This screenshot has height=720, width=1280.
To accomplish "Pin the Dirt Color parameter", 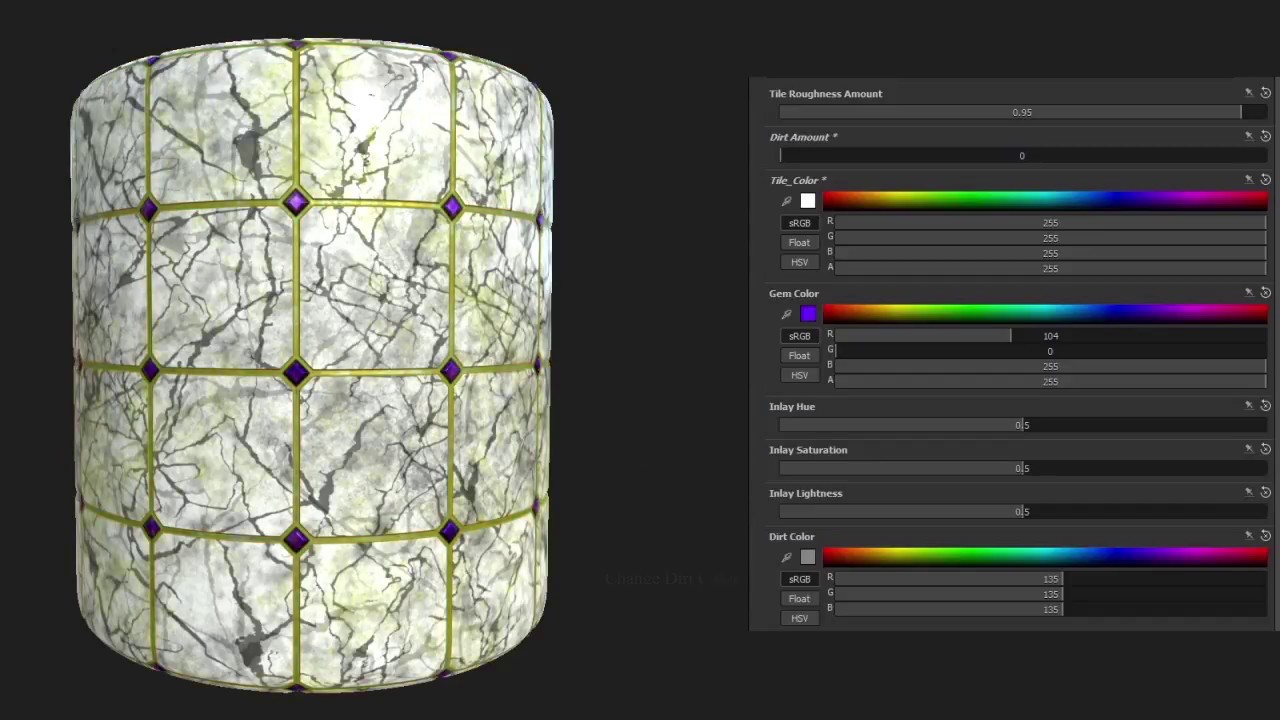I will 1248,536.
